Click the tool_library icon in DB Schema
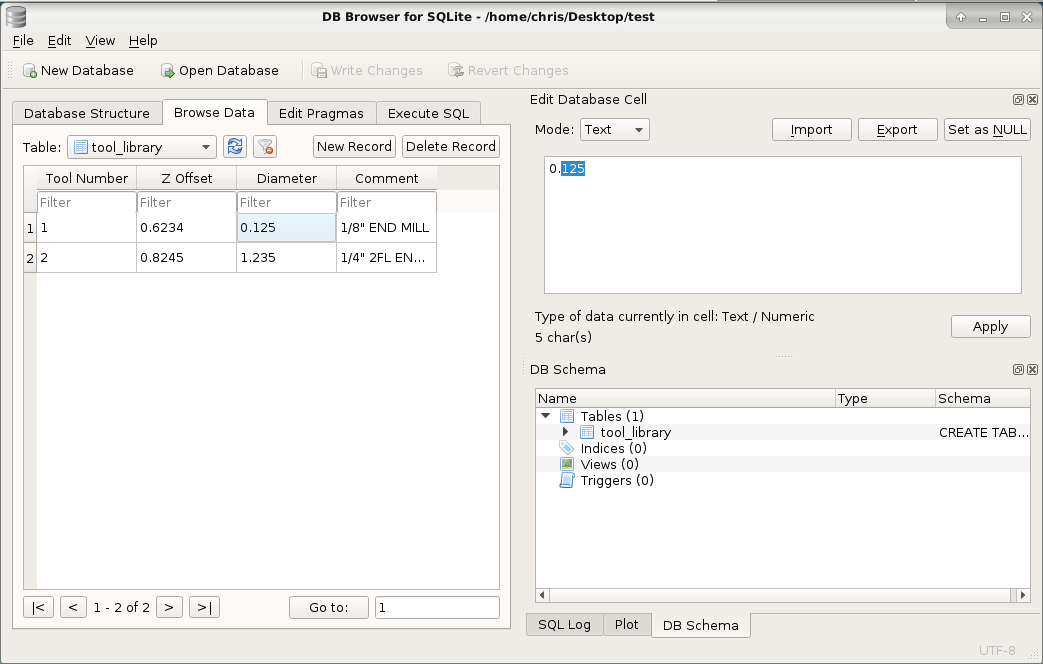This screenshot has width=1043, height=664. [x=587, y=432]
